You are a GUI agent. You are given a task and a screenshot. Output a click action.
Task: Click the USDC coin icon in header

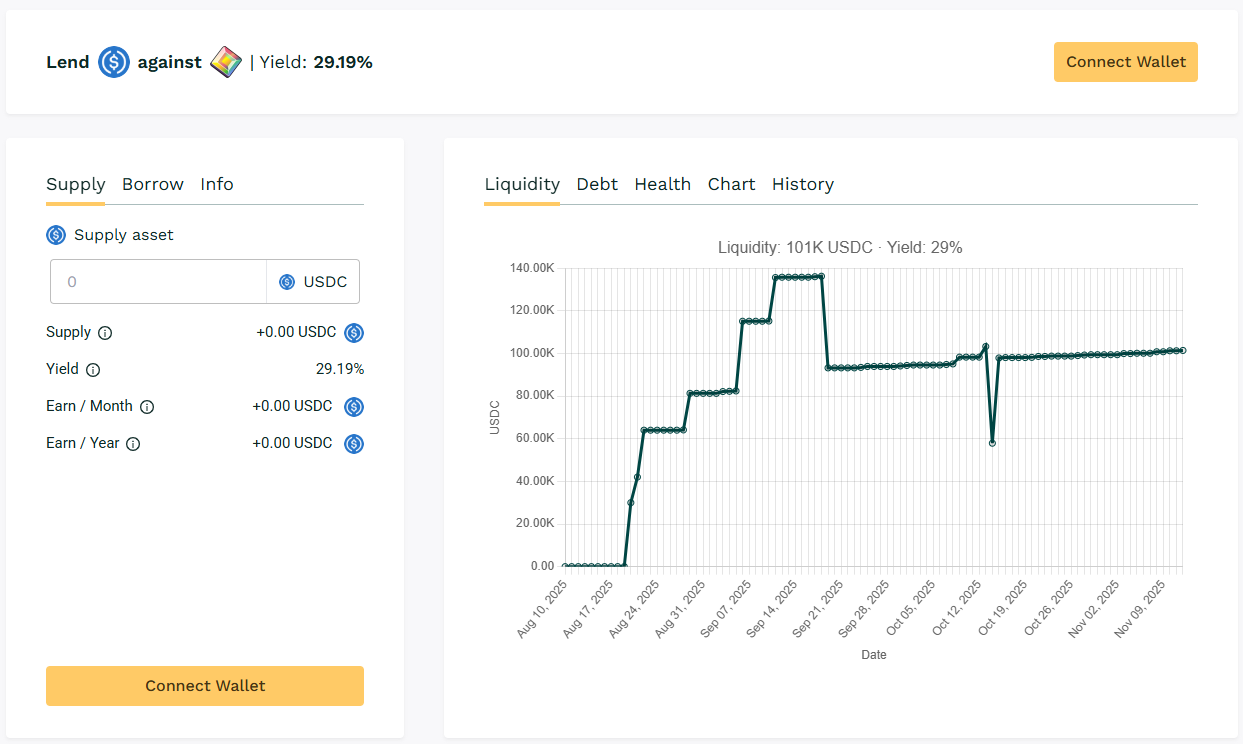(x=114, y=62)
